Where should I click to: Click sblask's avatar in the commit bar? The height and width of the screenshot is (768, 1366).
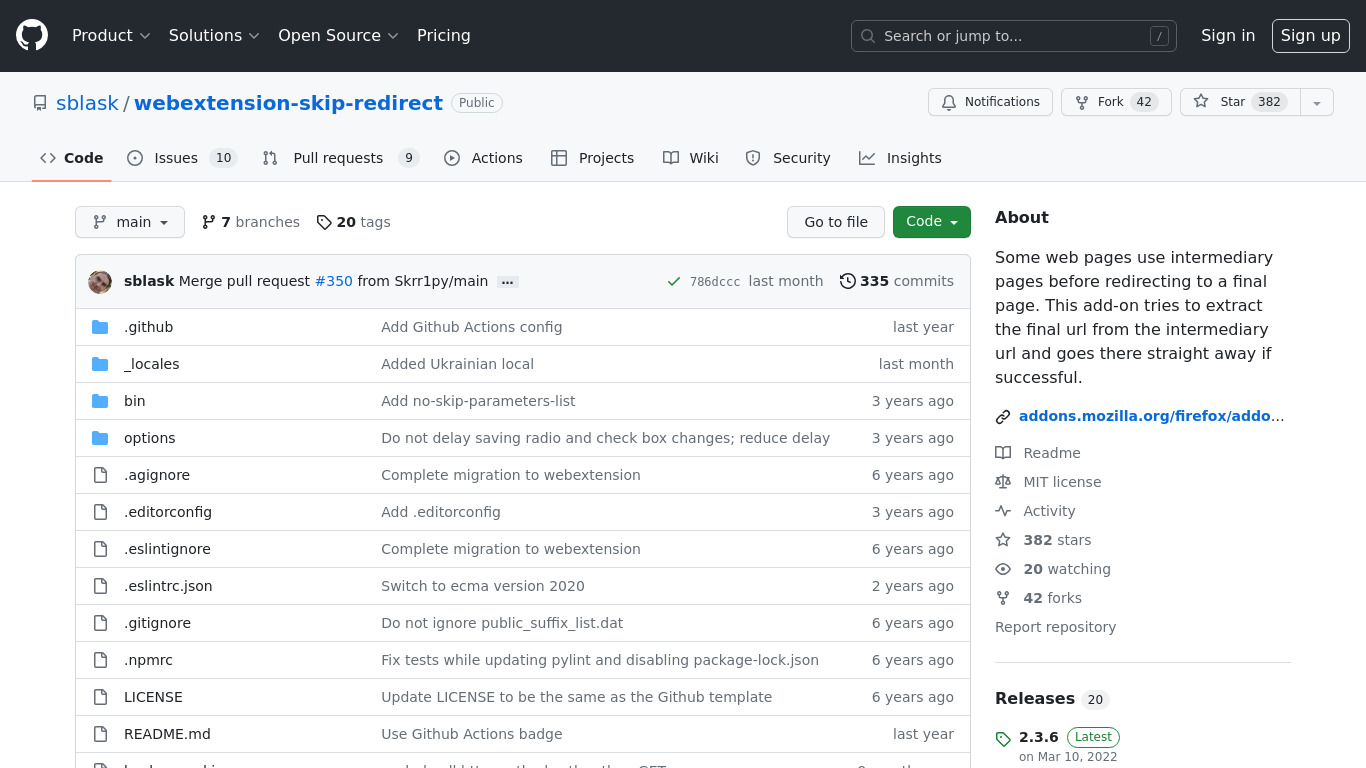pos(100,282)
